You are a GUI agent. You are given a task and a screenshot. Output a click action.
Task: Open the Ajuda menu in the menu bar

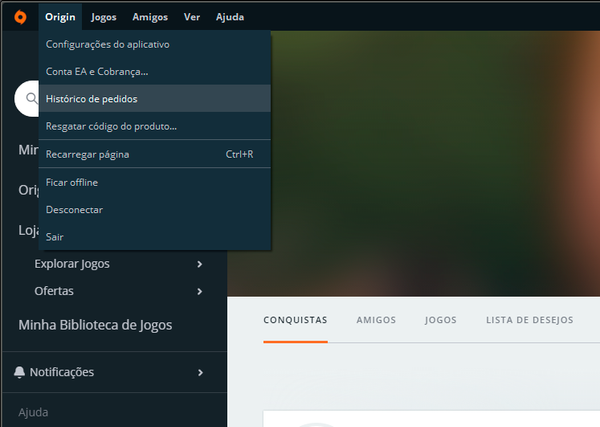point(230,17)
